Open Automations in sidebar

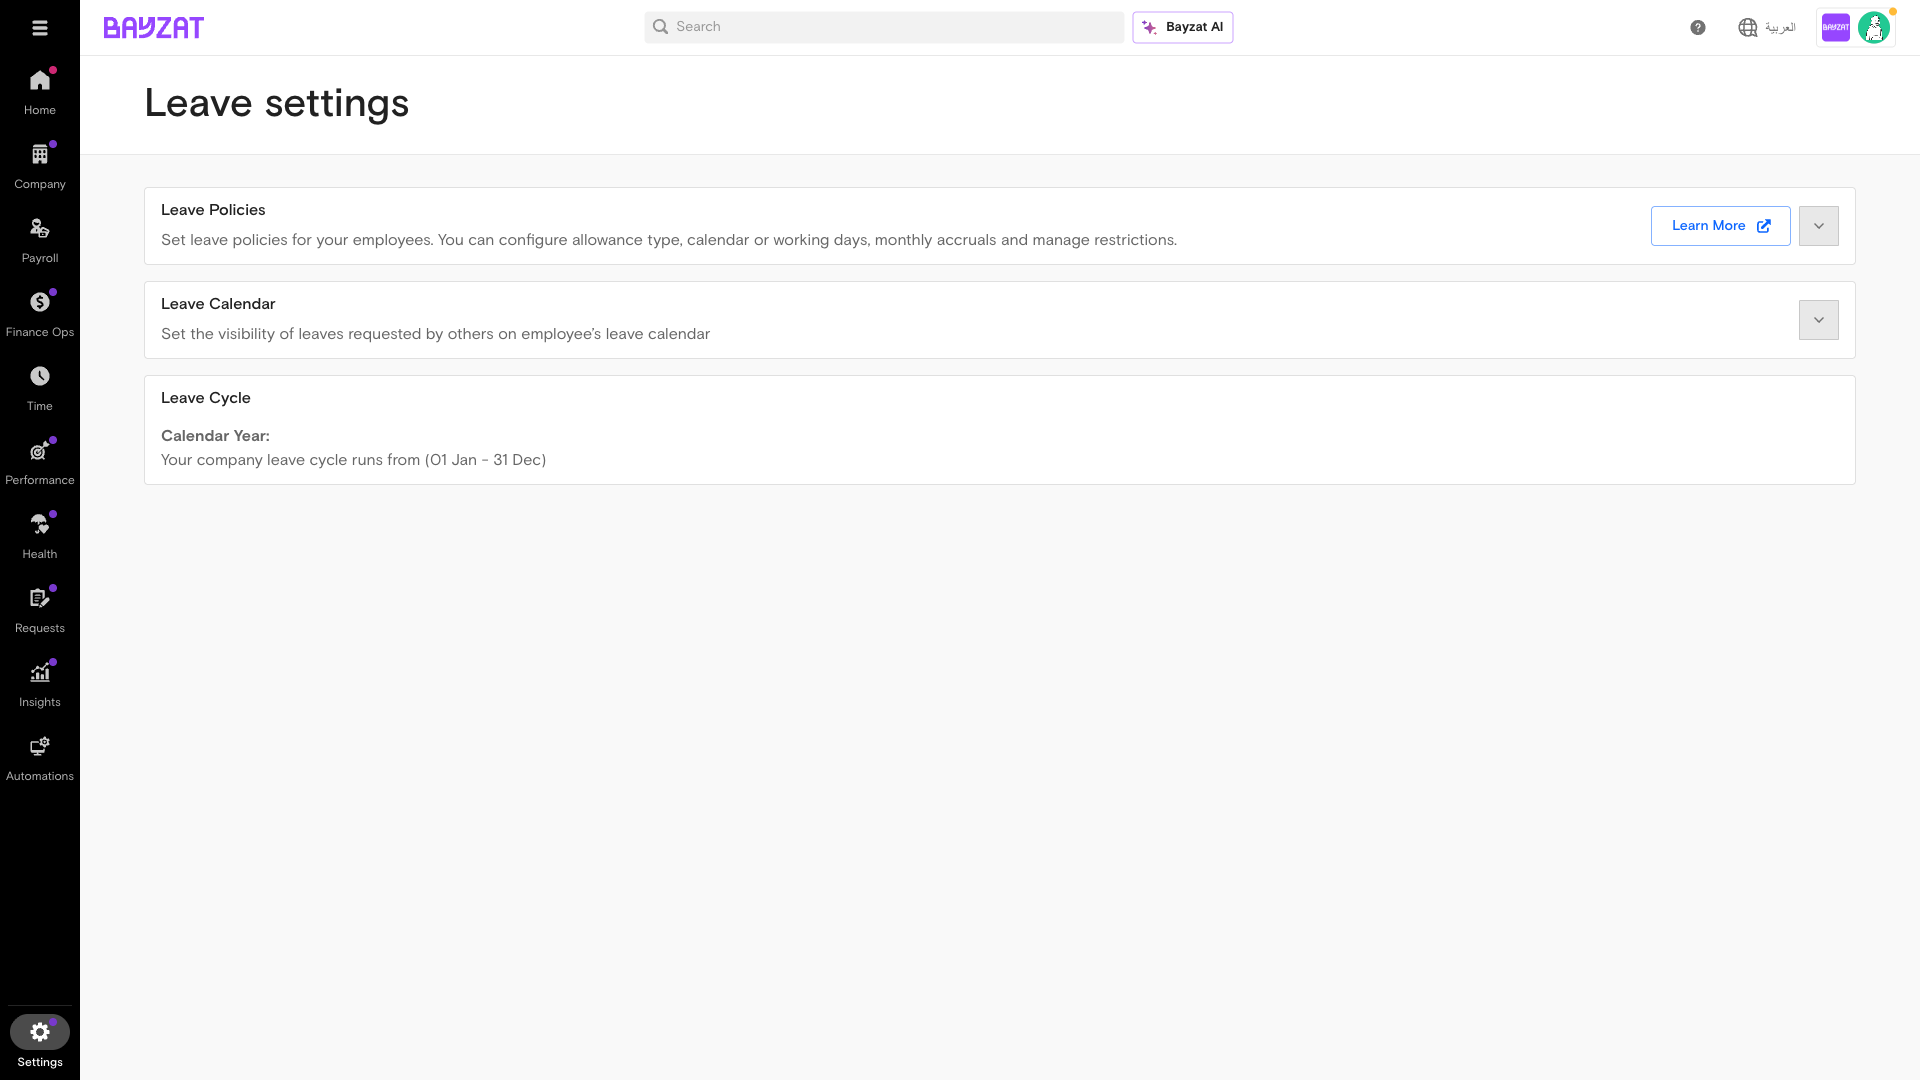(x=40, y=758)
